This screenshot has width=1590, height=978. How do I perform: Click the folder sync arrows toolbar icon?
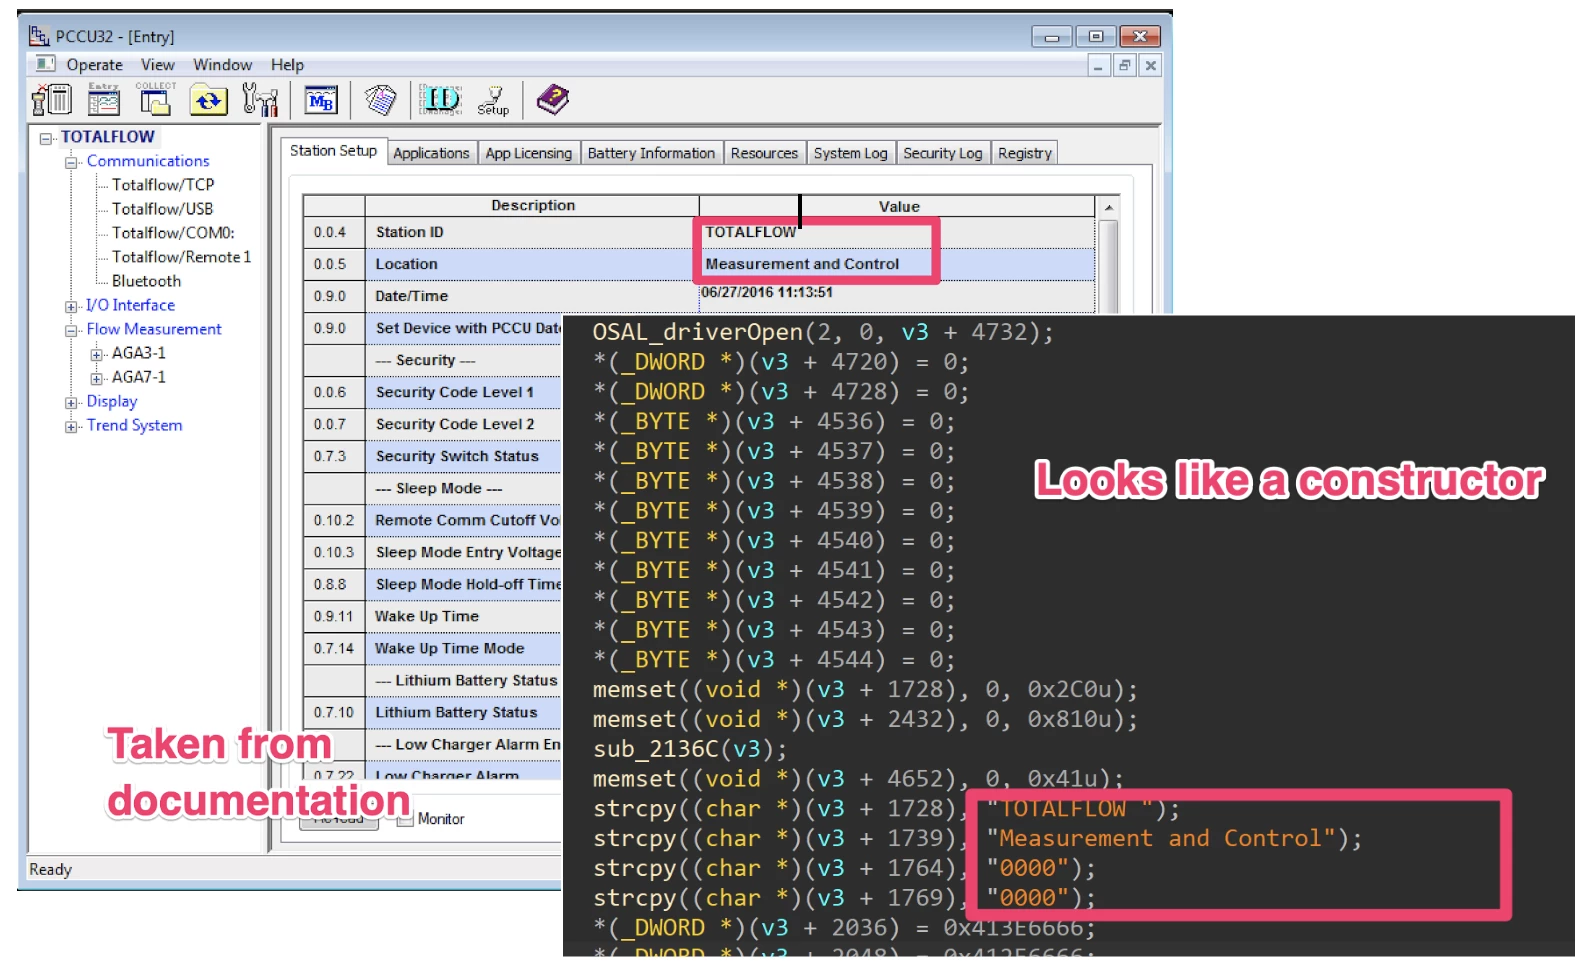point(208,100)
